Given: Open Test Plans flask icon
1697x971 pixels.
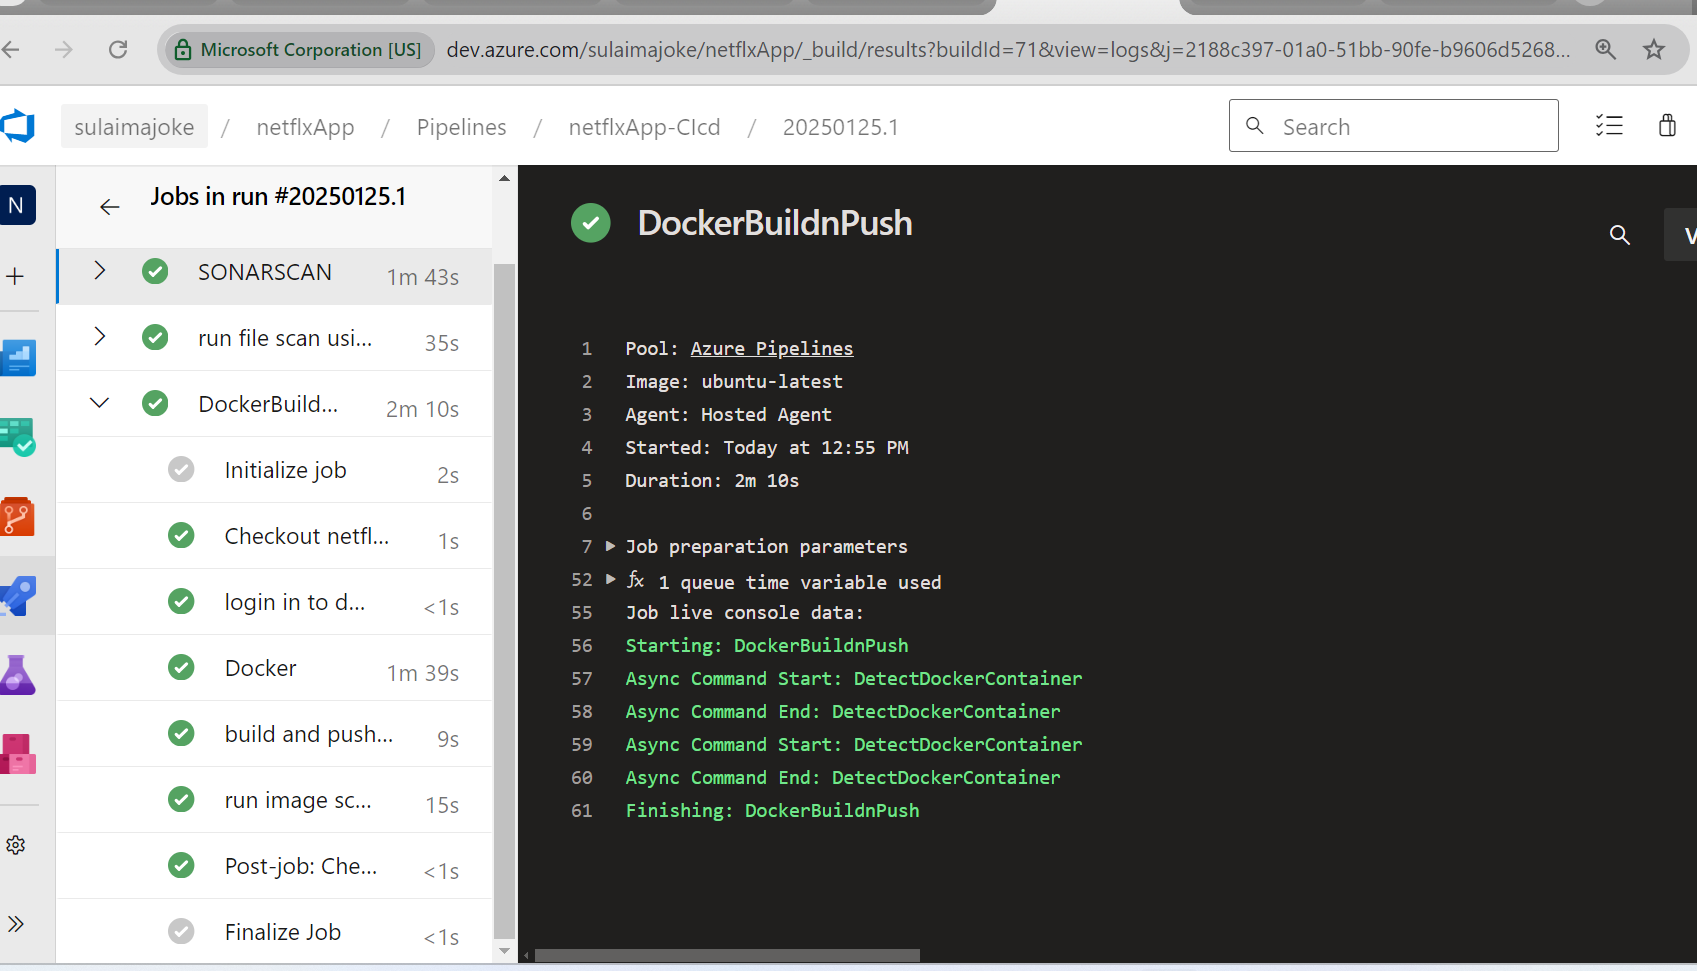Looking at the screenshot, I should point(18,675).
